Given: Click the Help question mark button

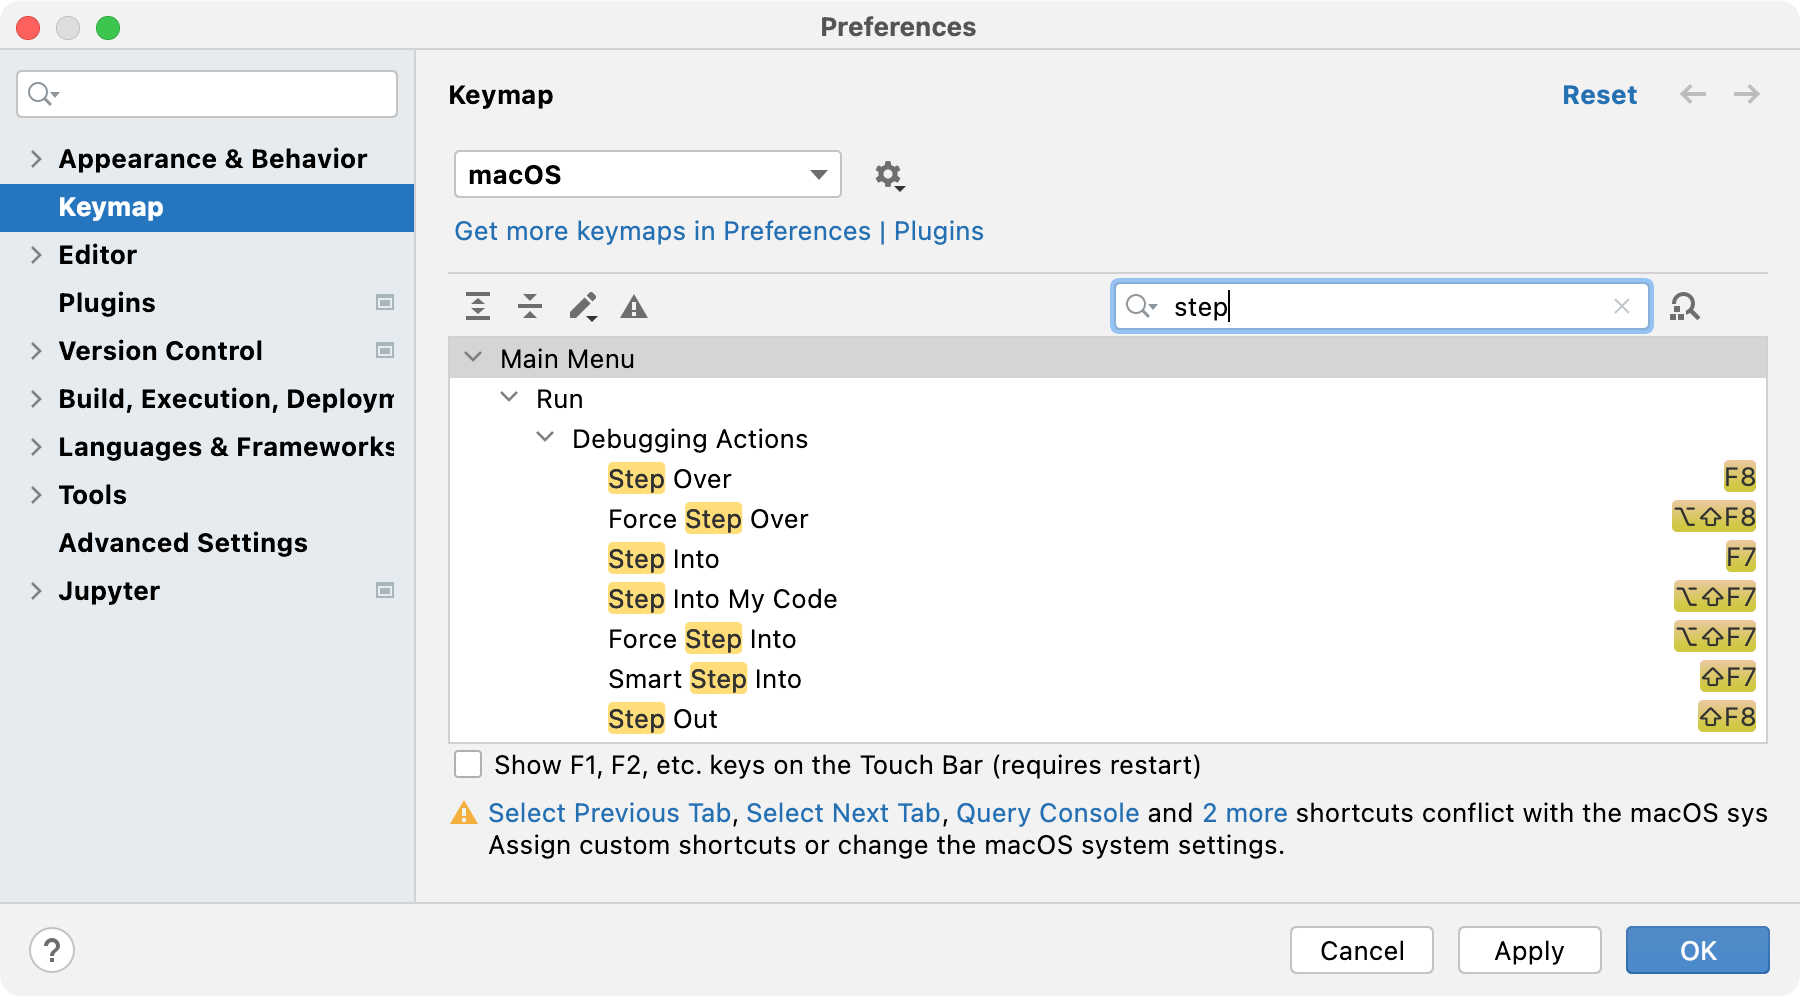Looking at the screenshot, I should pyautogui.click(x=52, y=950).
